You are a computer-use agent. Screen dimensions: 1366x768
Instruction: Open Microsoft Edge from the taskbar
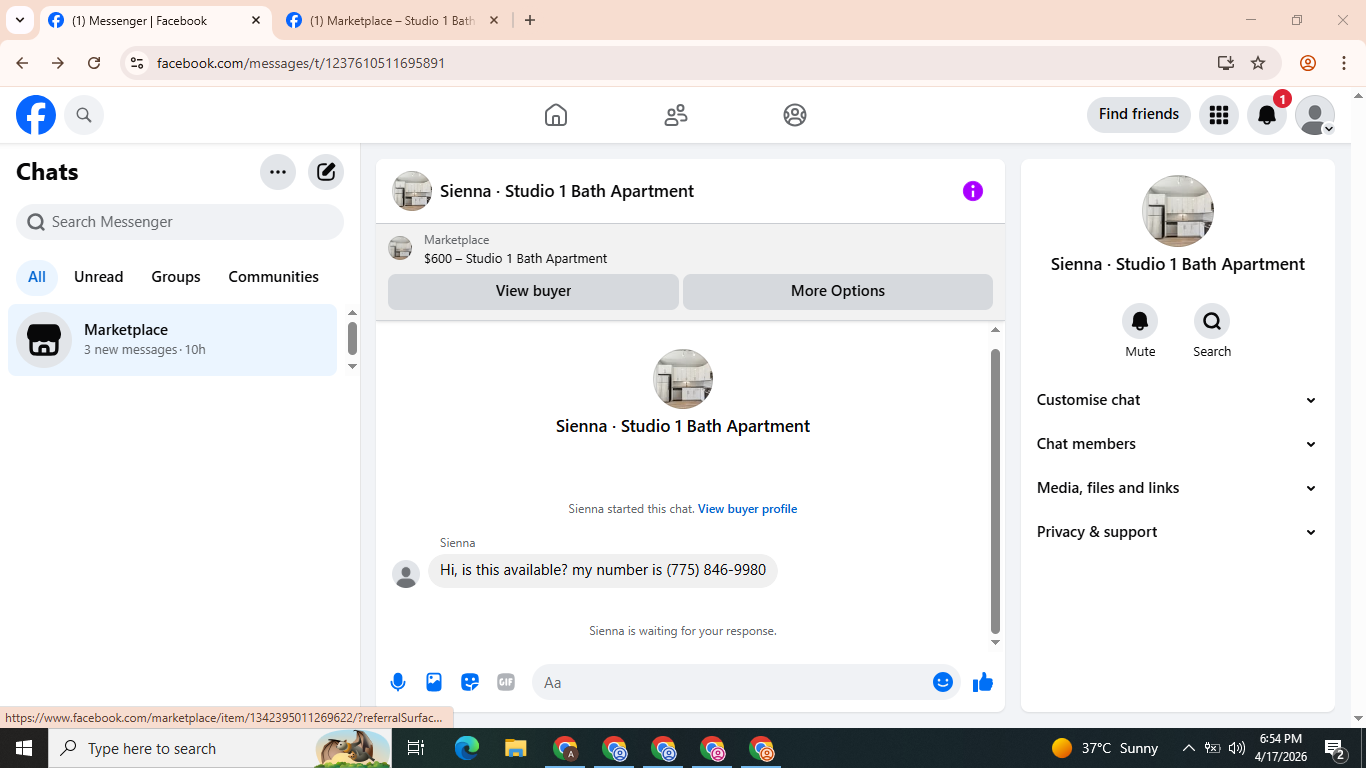[467, 748]
